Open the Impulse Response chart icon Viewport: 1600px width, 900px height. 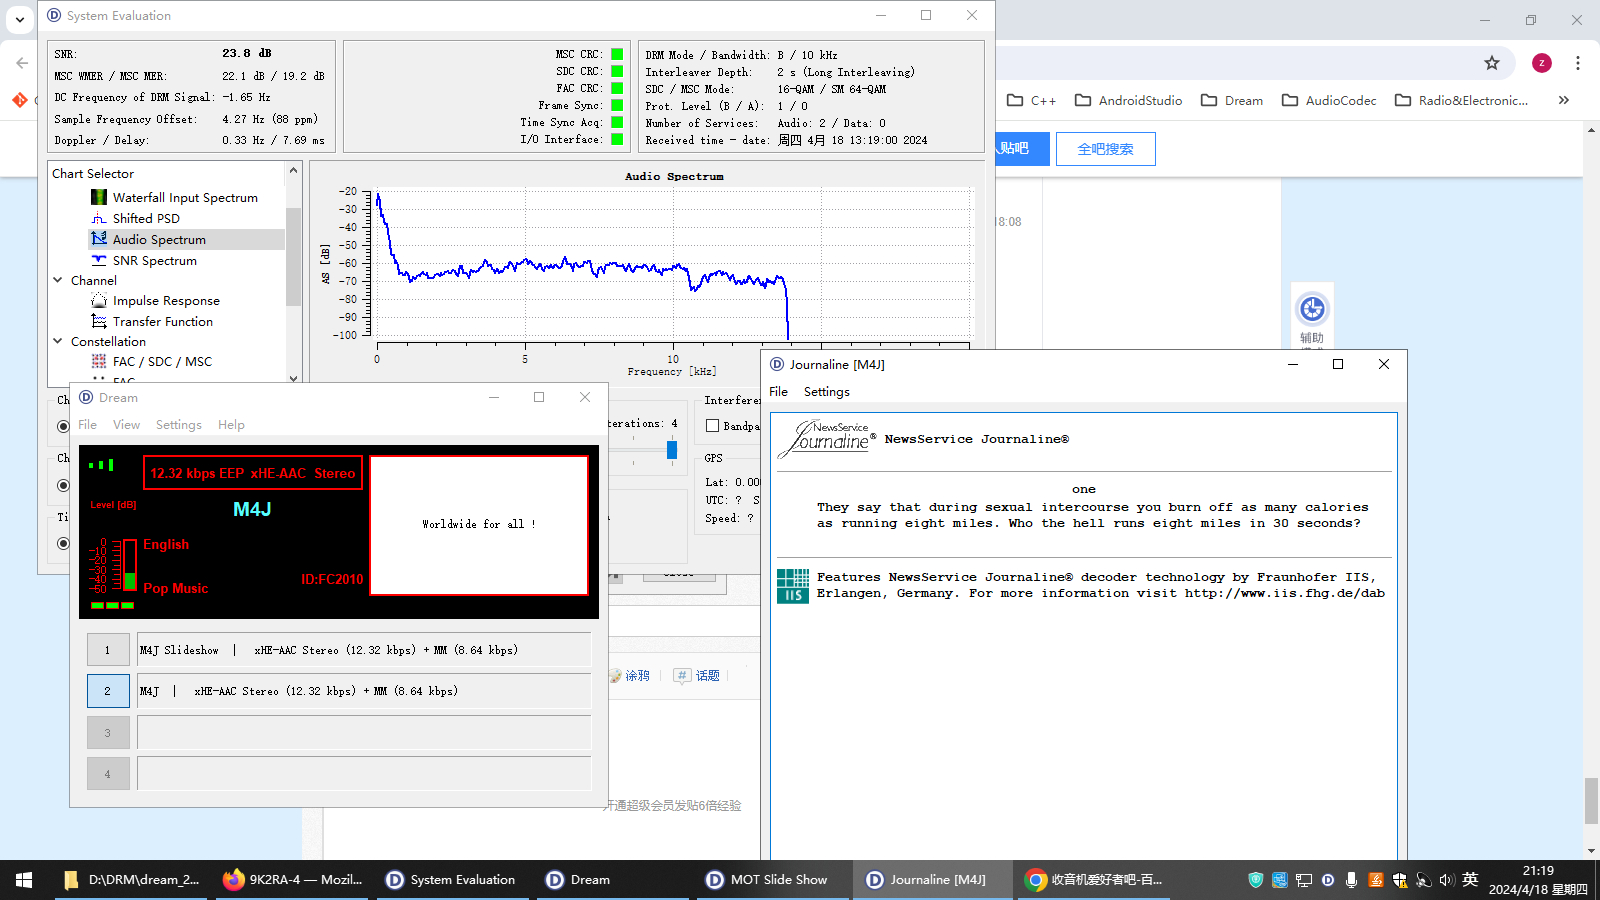pos(99,300)
